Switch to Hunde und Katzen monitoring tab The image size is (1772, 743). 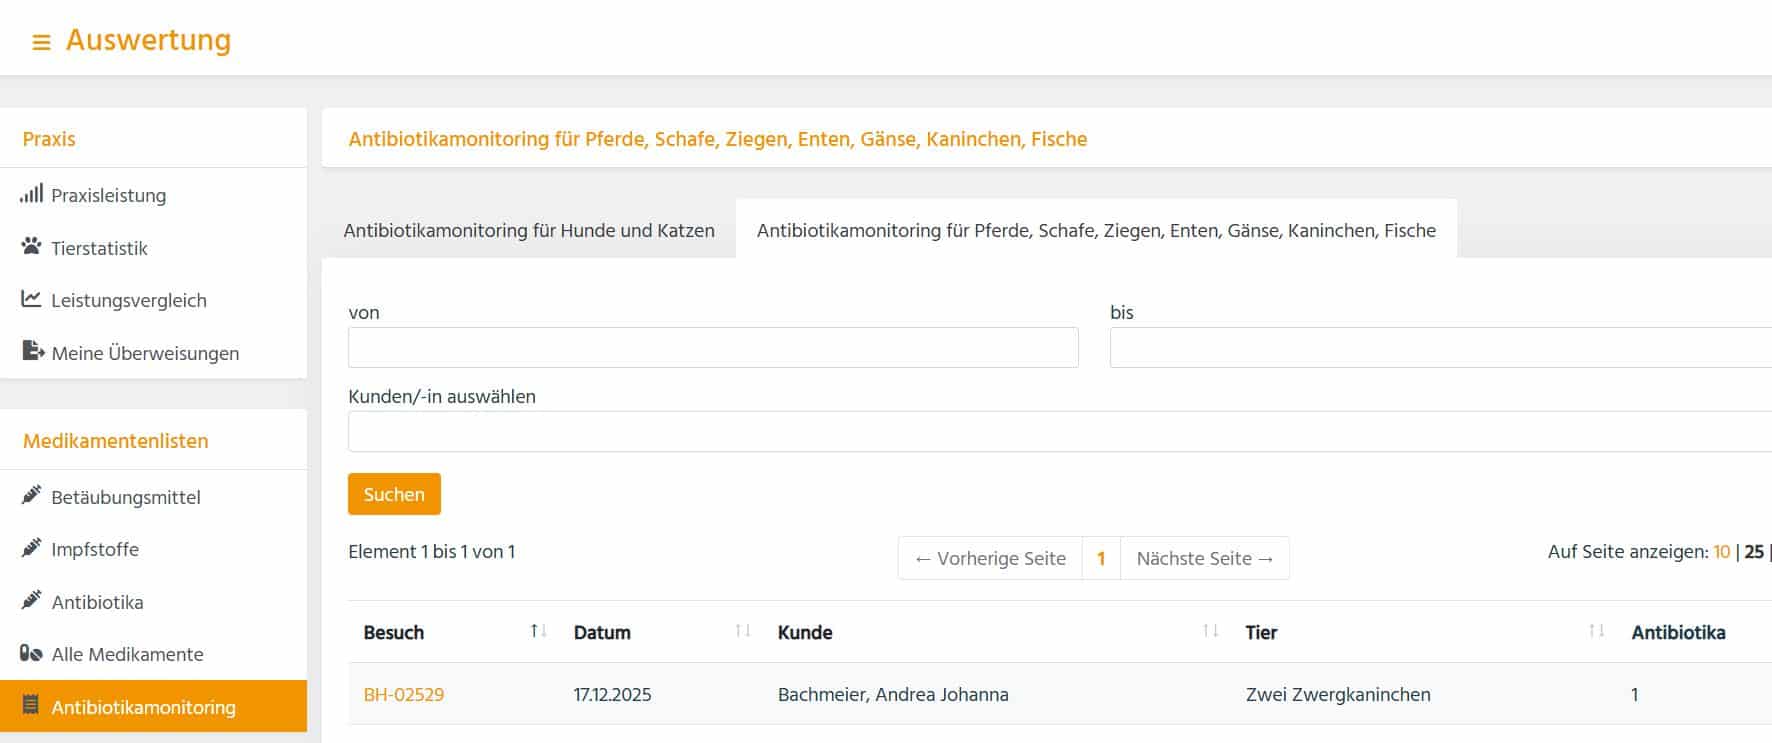point(529,230)
